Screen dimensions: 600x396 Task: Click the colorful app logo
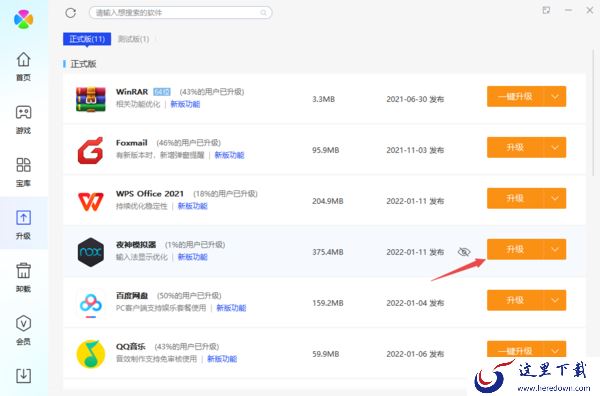(x=23, y=19)
